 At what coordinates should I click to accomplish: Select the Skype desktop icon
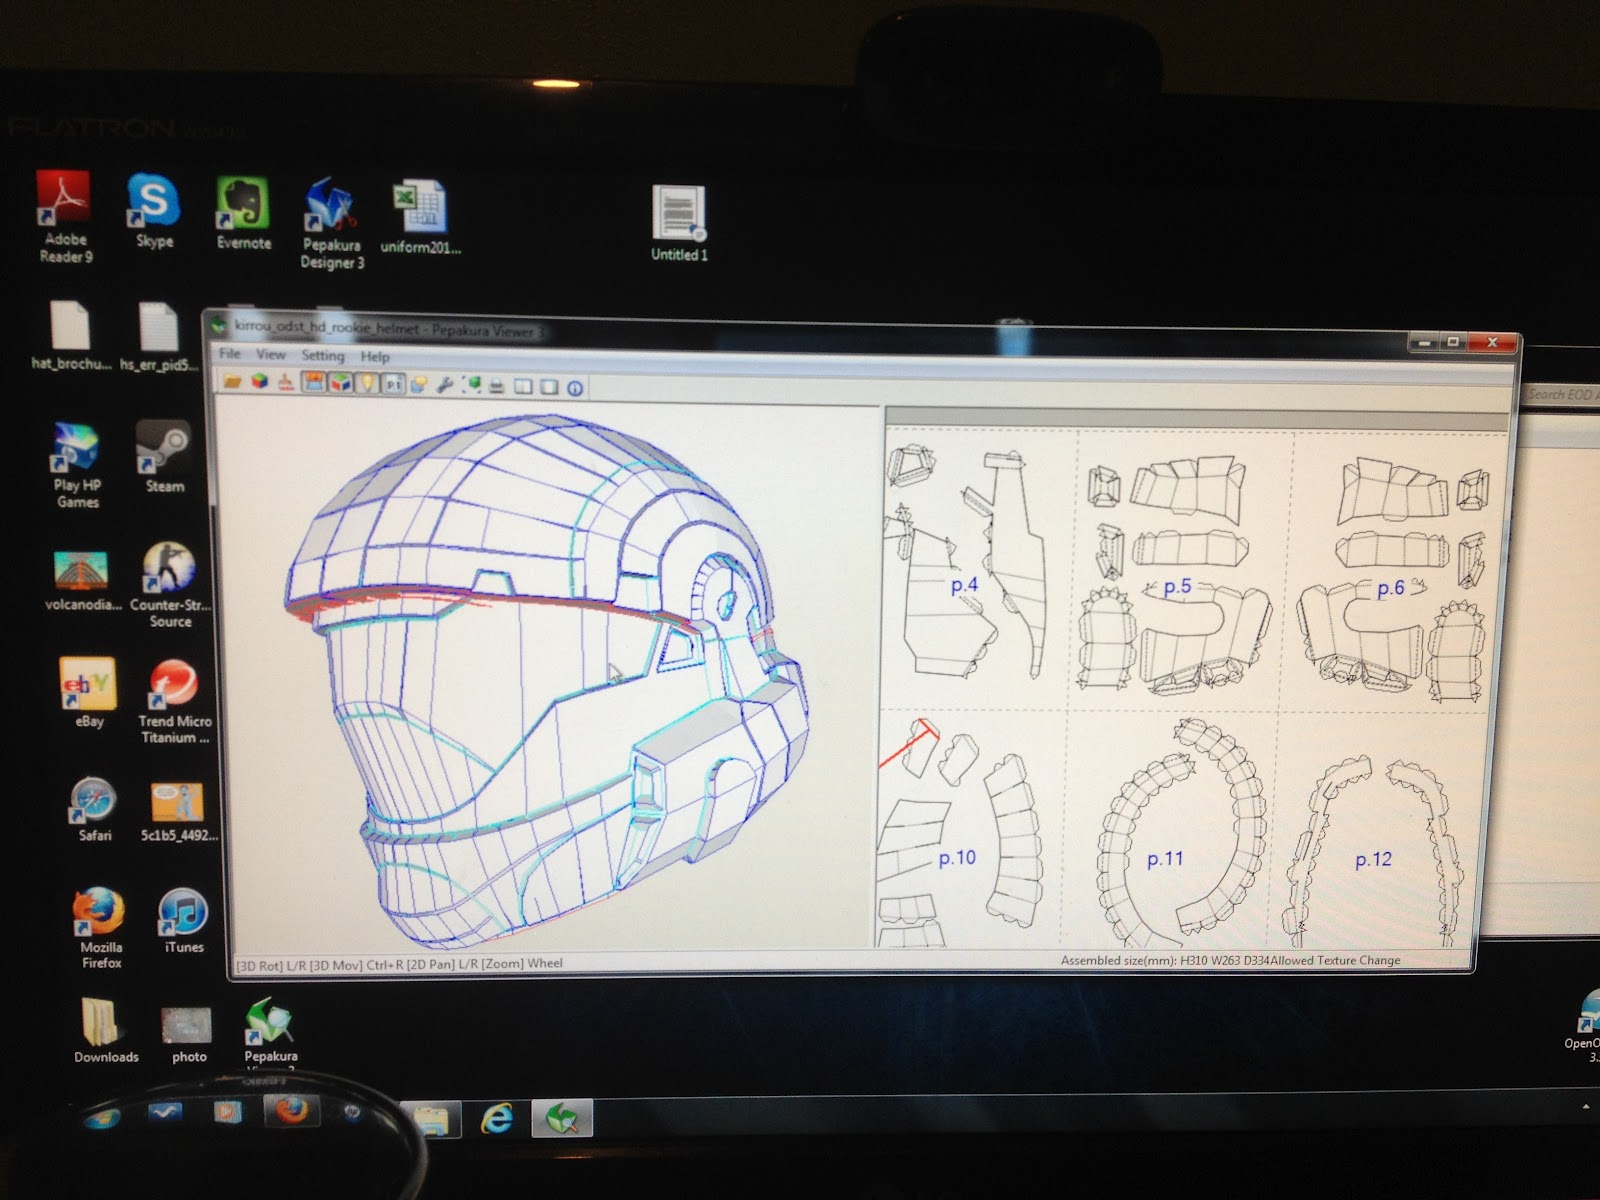coord(153,212)
